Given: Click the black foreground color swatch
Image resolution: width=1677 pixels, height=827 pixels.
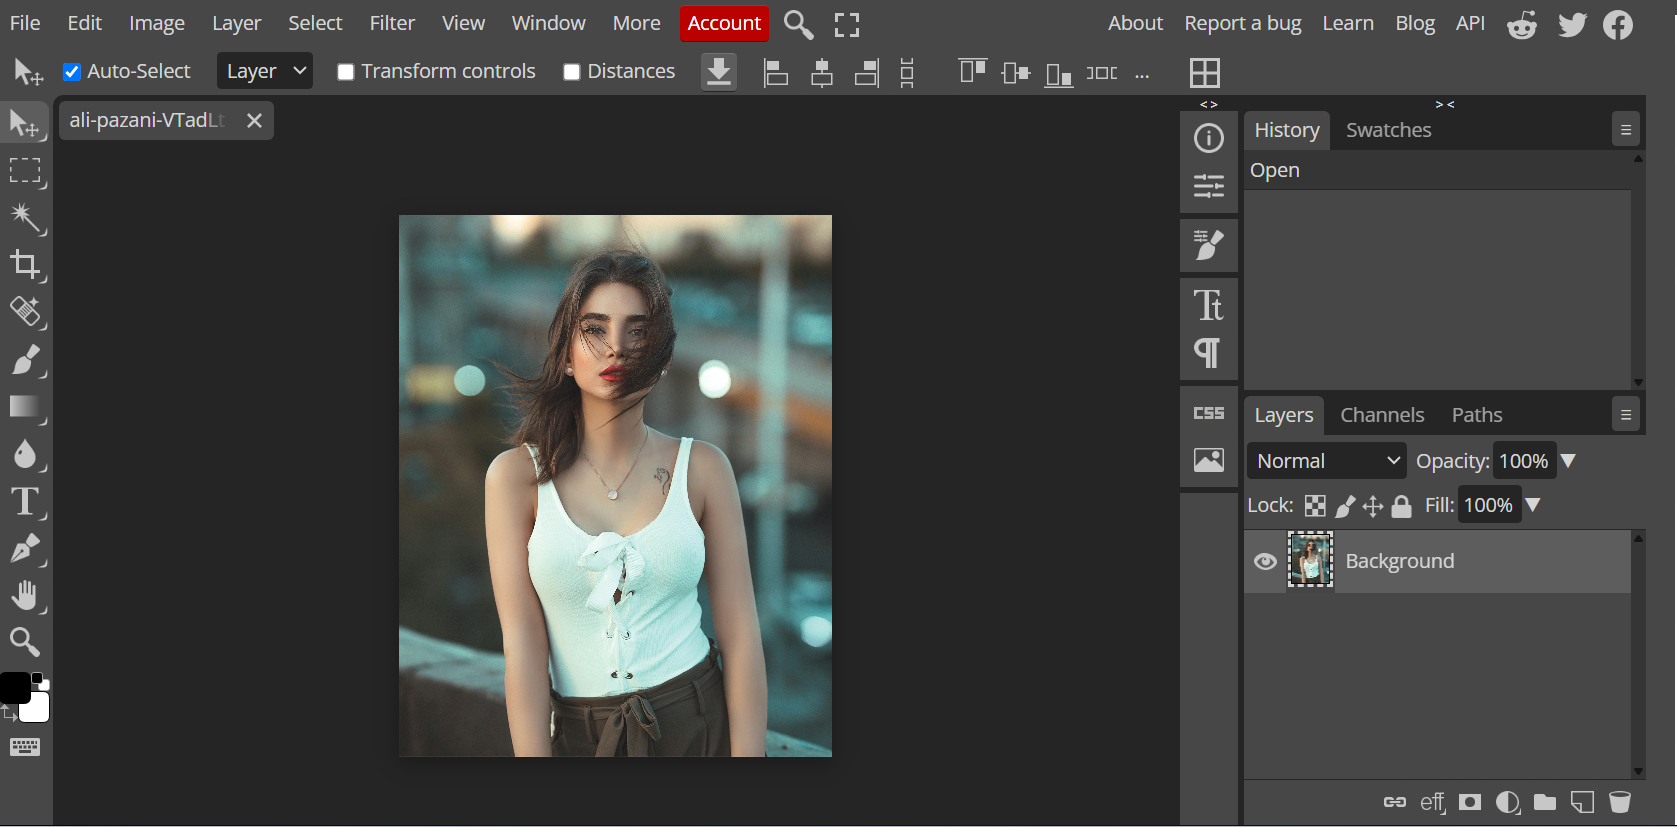Looking at the screenshot, I should 13,688.
